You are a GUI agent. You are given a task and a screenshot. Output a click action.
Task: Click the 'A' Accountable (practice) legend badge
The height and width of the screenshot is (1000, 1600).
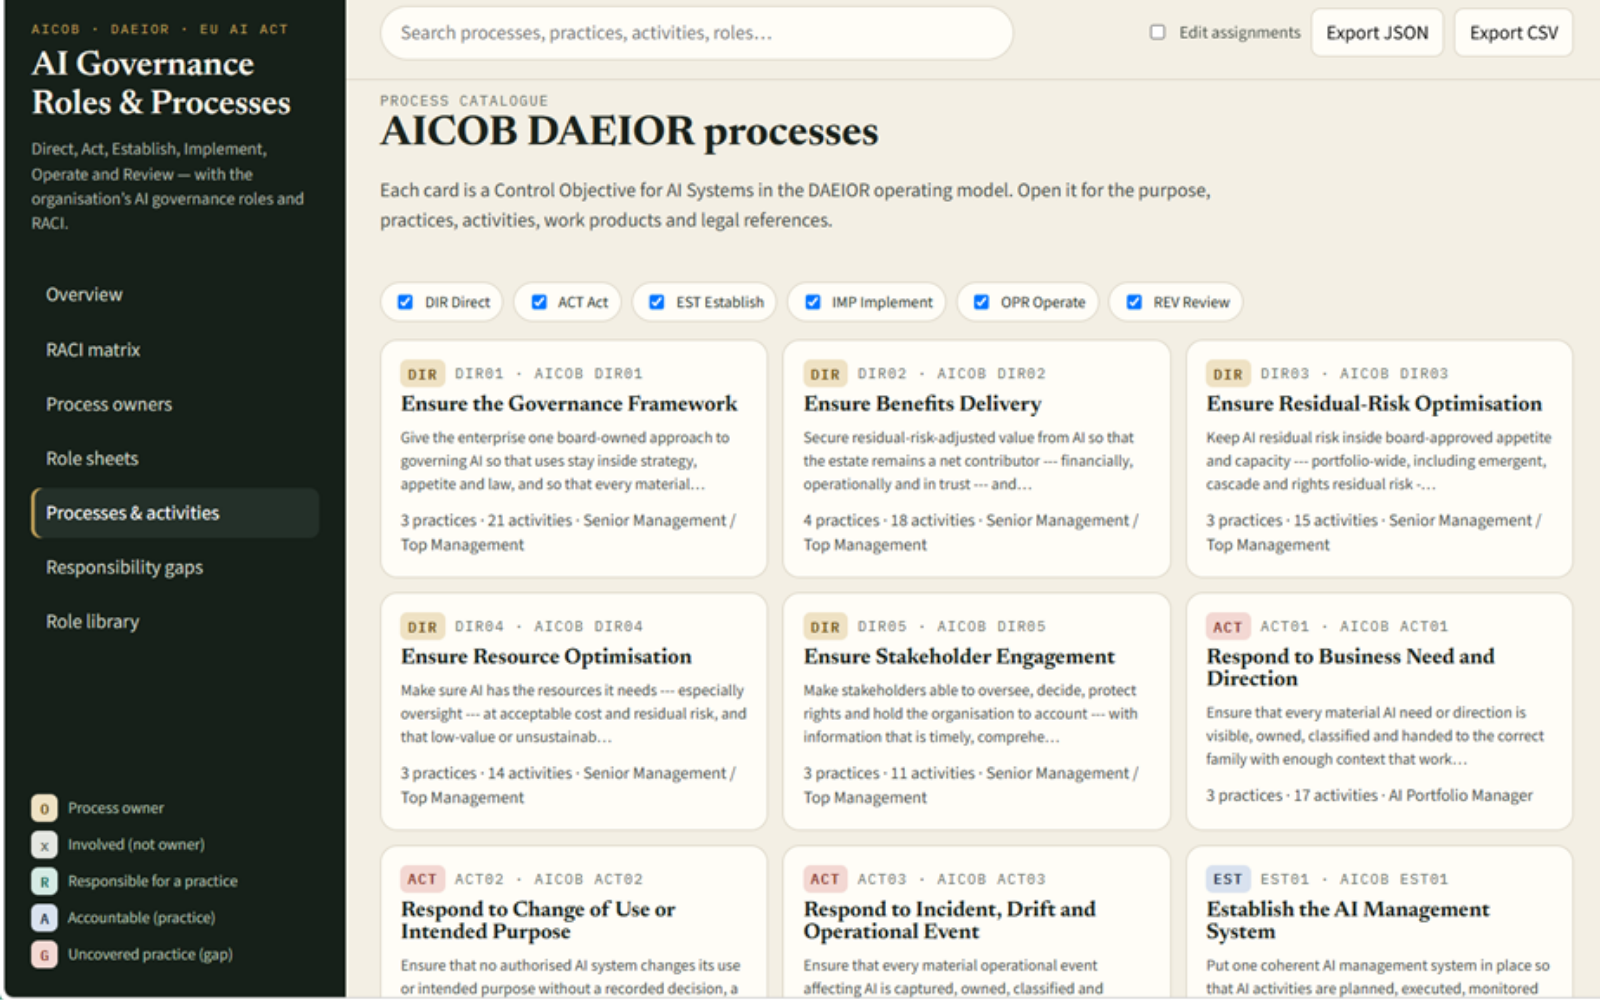point(44,918)
